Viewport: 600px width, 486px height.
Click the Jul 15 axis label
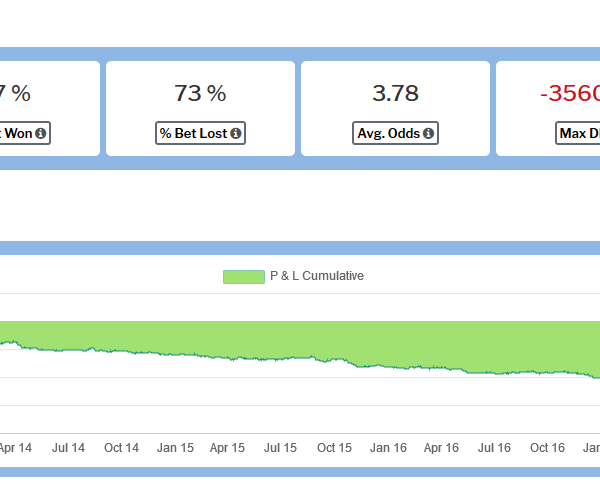pos(281,448)
